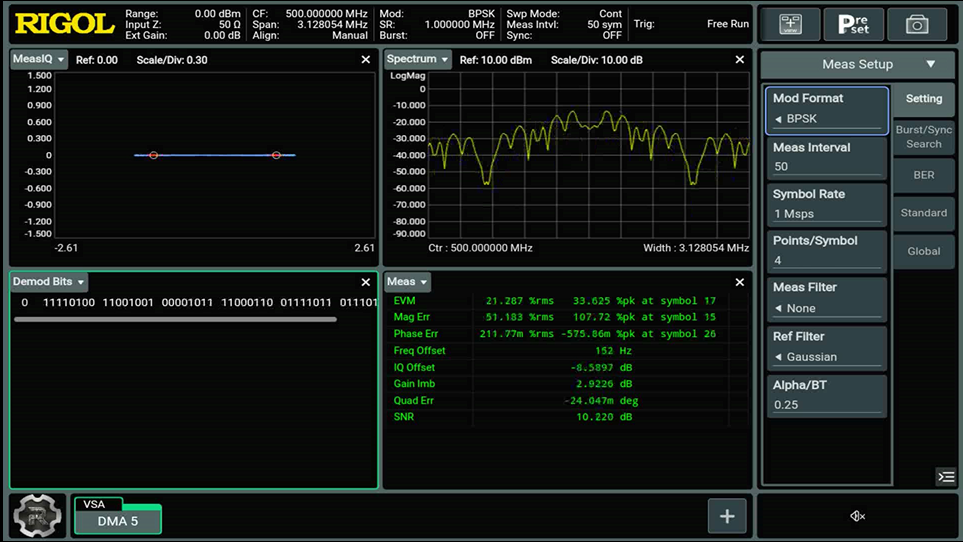The image size is (963, 542).
Task: Click Spectrum Ref: 10.00 dBm value
Action: coord(496,60)
